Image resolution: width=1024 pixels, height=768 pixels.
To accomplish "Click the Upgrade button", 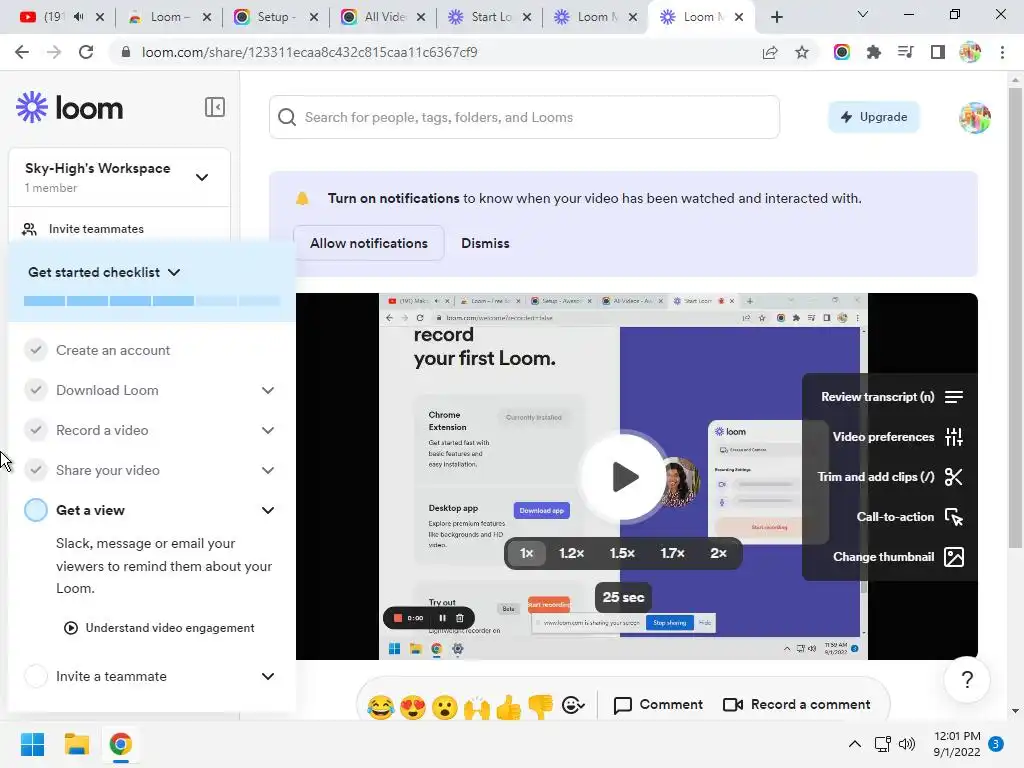I will (x=874, y=118).
